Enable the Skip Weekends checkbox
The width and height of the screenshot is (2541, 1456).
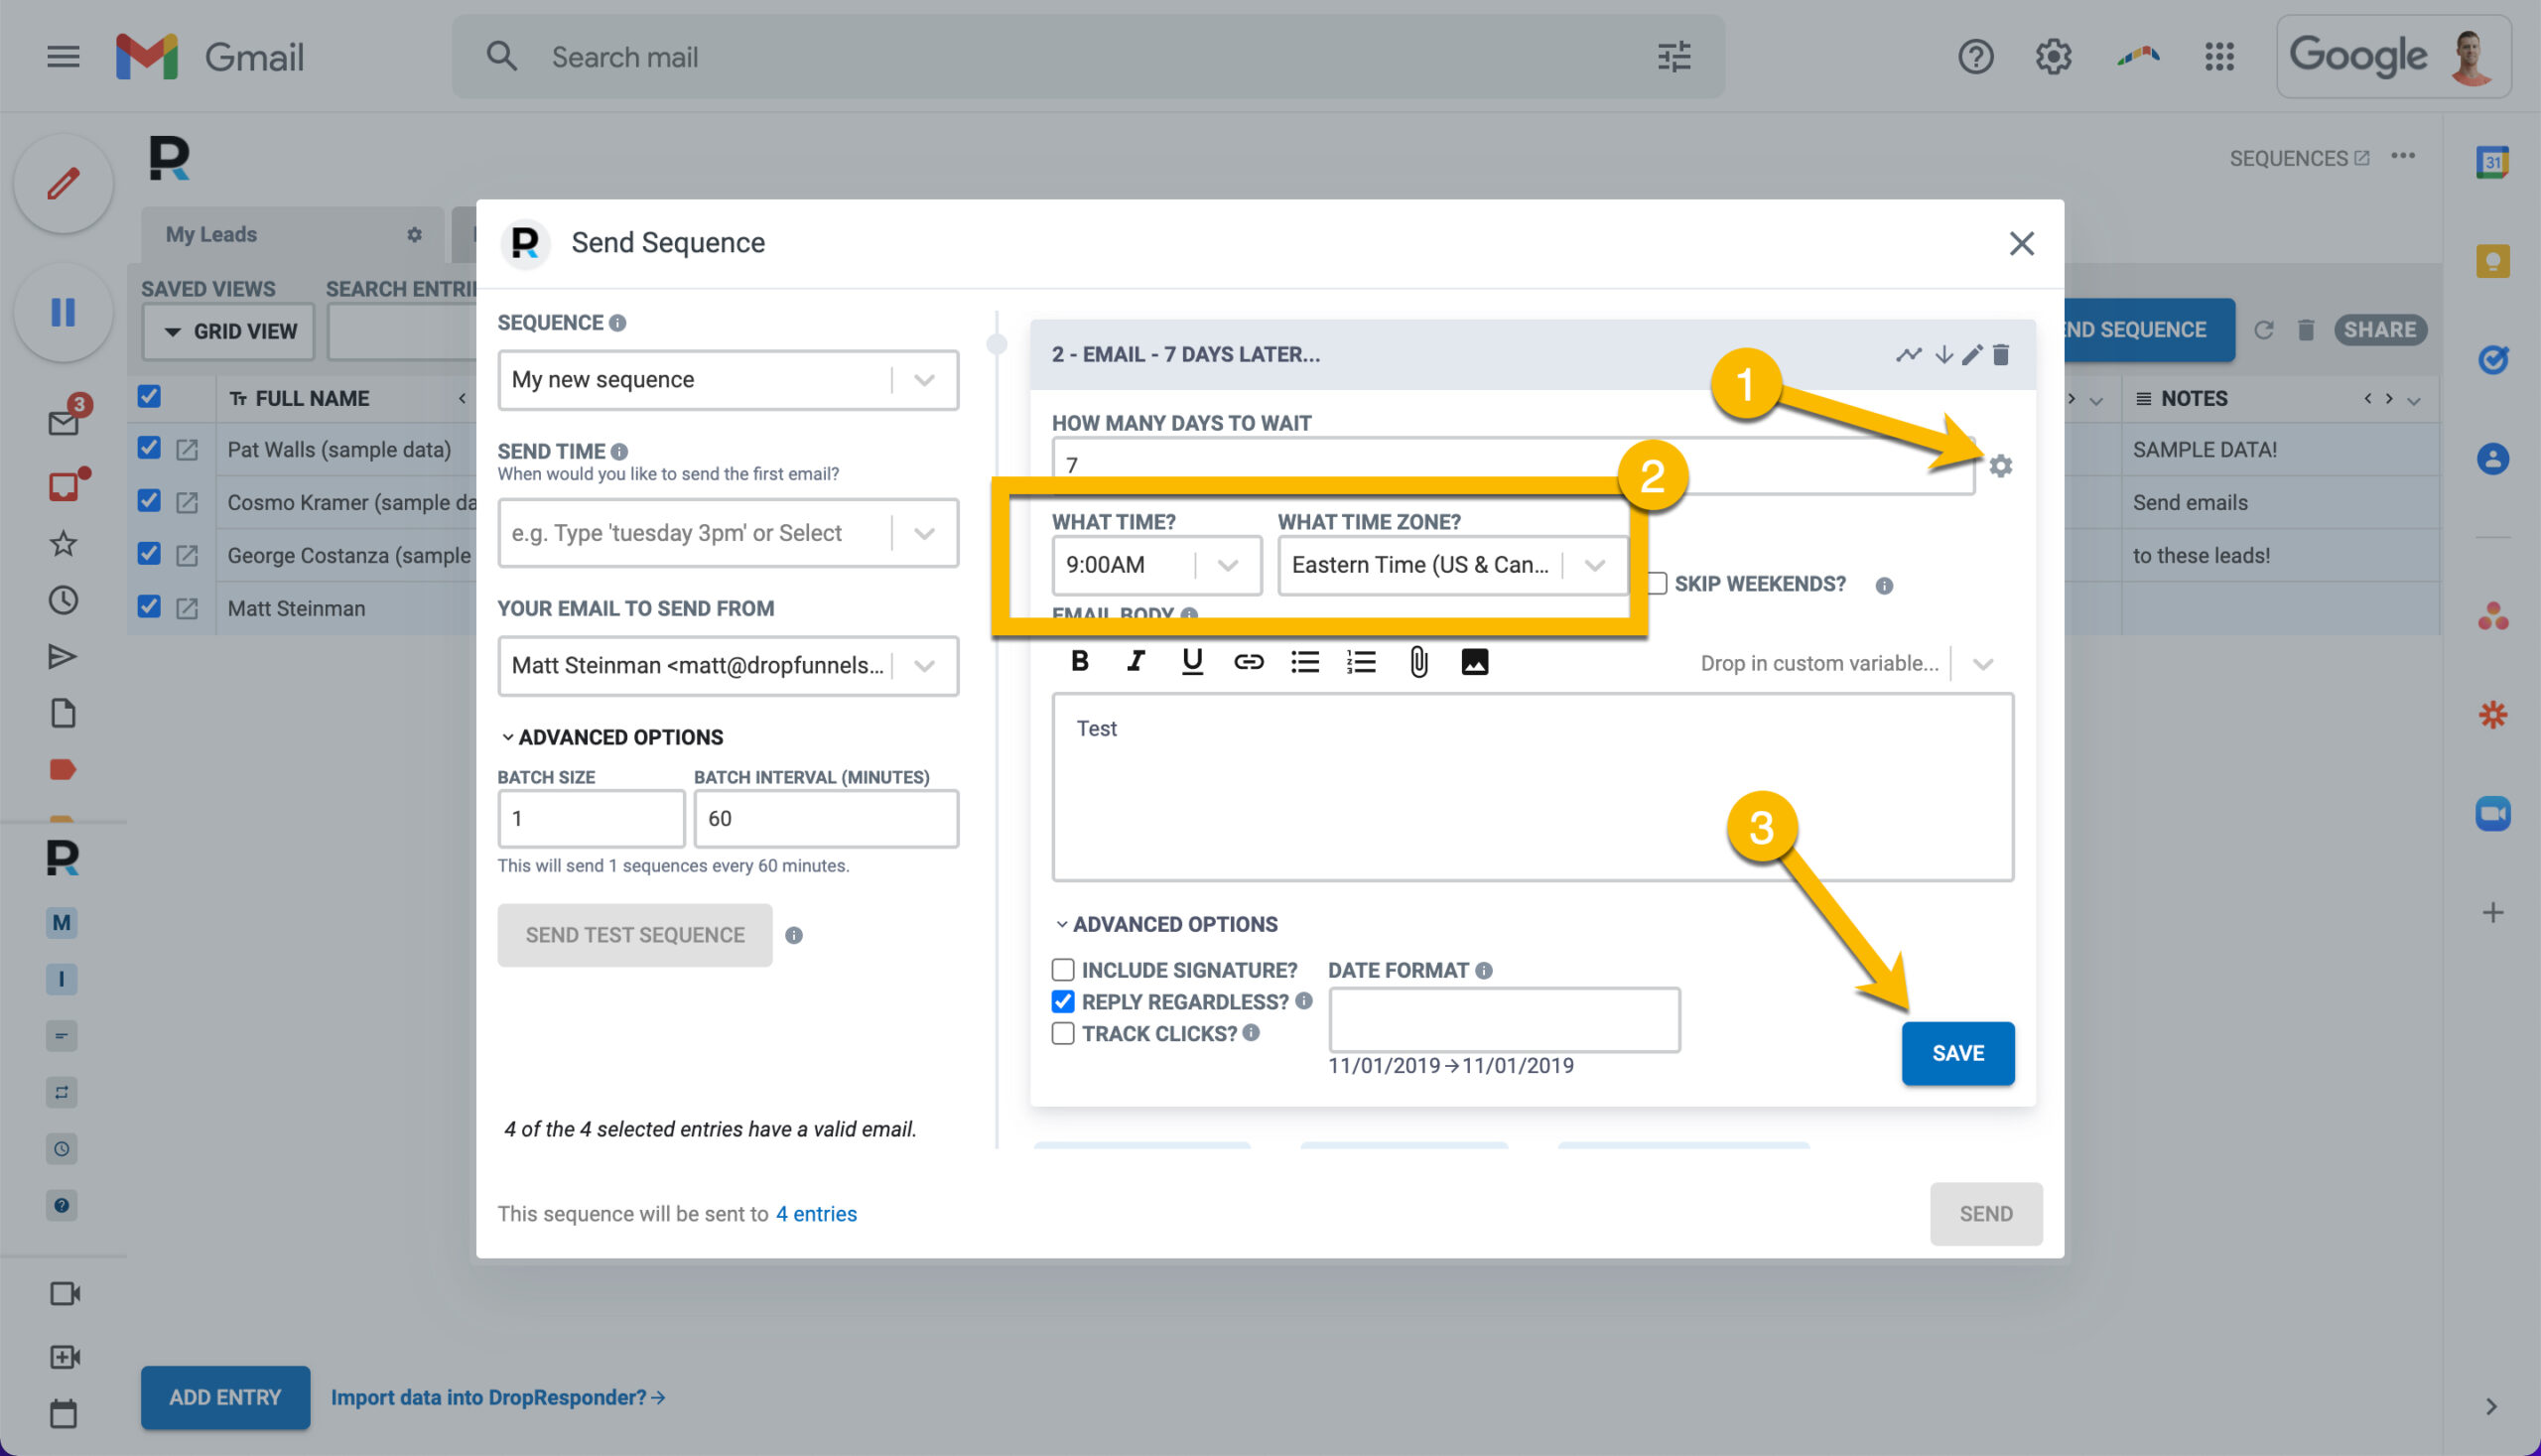pyautogui.click(x=1657, y=583)
